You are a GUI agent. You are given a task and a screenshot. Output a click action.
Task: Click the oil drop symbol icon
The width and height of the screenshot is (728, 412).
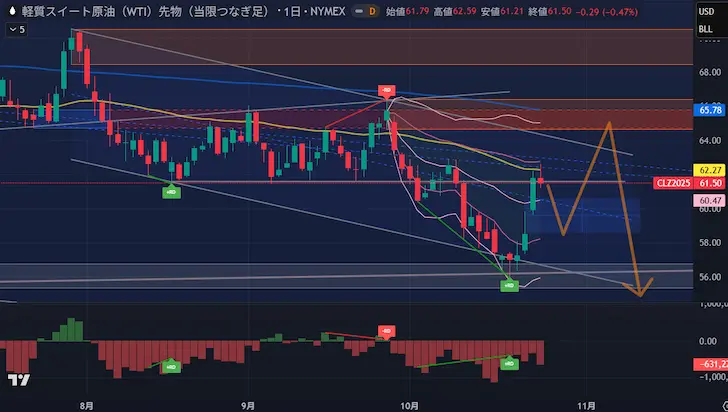pyautogui.click(x=12, y=11)
